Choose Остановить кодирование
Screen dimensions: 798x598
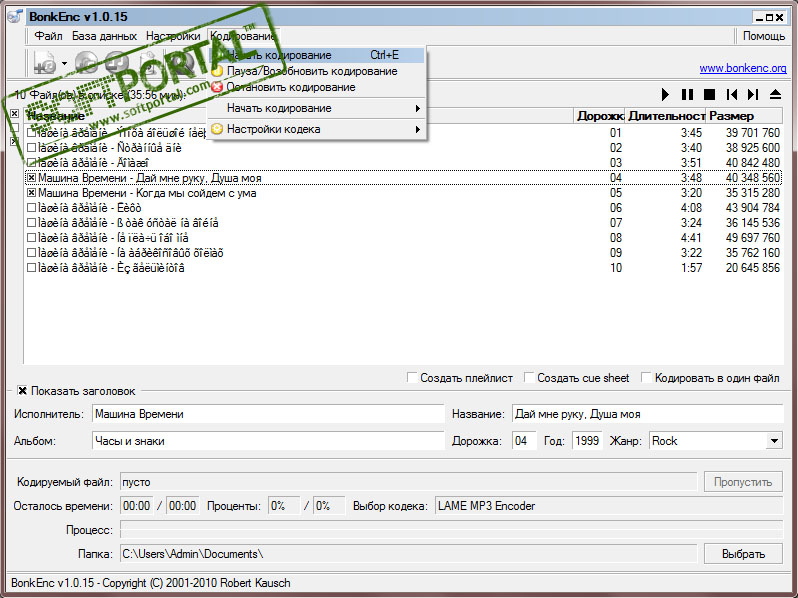(x=317, y=87)
